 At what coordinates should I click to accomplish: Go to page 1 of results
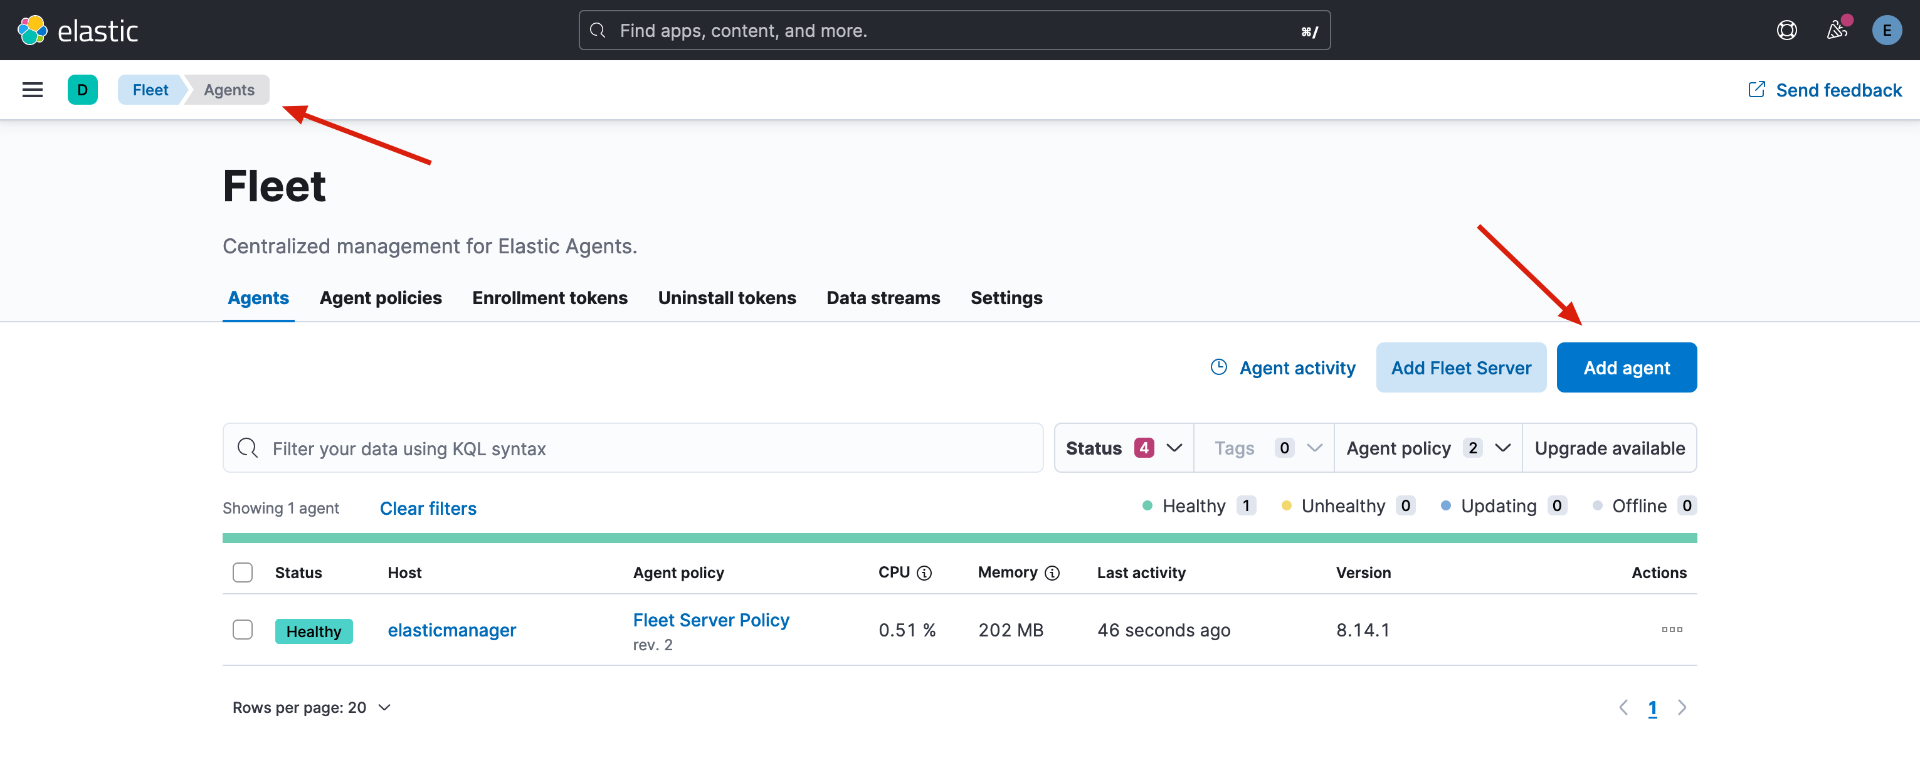[1652, 708]
